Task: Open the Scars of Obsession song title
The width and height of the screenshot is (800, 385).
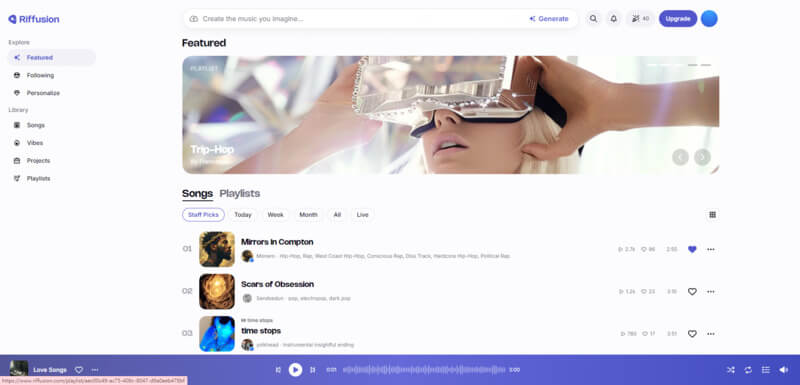Action: [x=278, y=285]
